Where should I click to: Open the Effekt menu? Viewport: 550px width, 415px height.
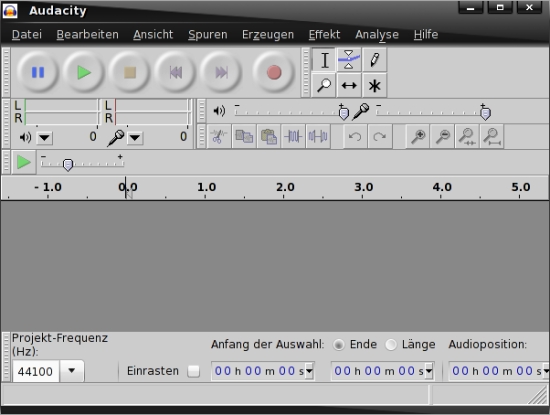[324, 34]
